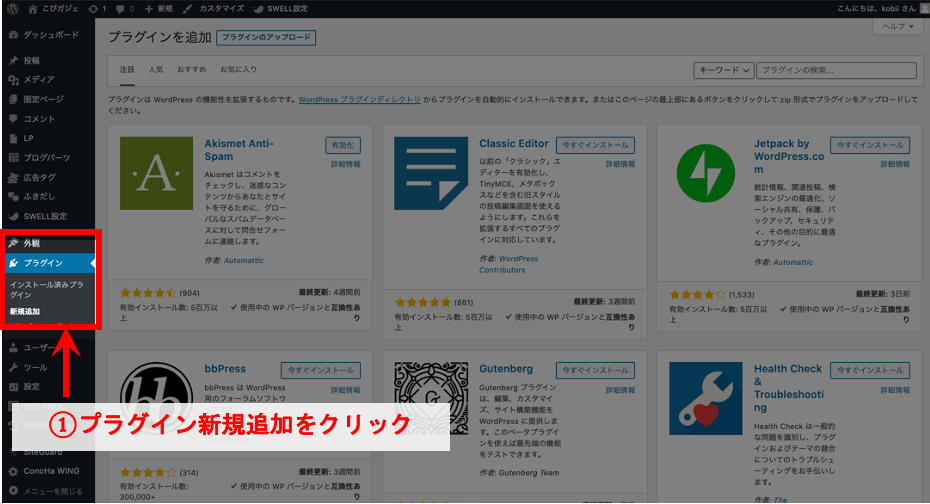Open Health Check & Troubleshooting title link
This screenshot has height=504, width=930.
[x=789, y=388]
